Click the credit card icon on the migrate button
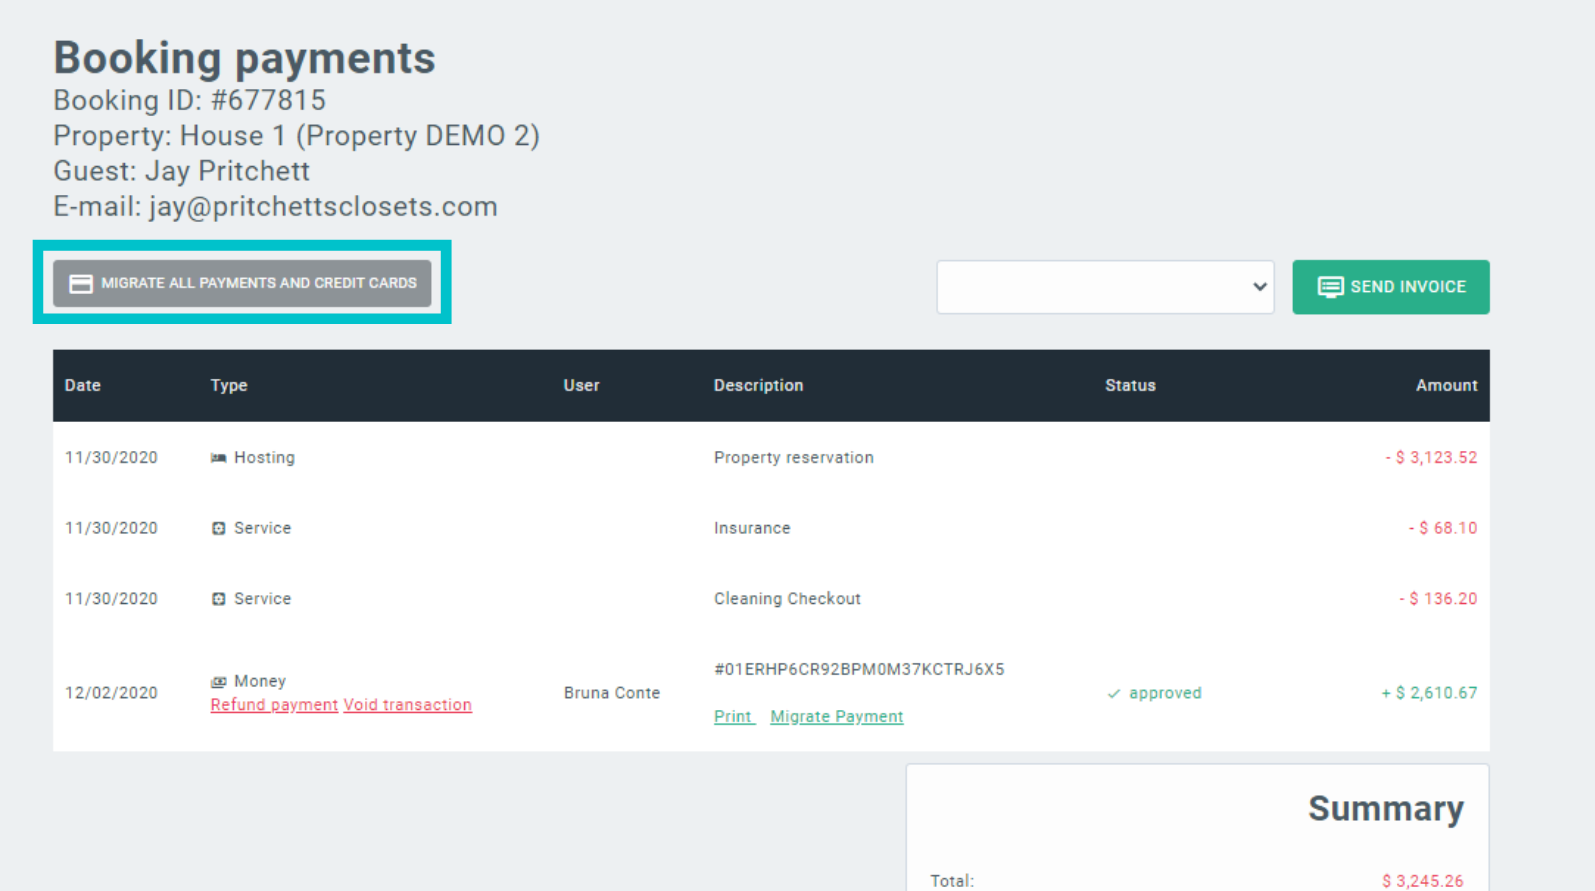This screenshot has width=1595, height=891. click(x=81, y=284)
